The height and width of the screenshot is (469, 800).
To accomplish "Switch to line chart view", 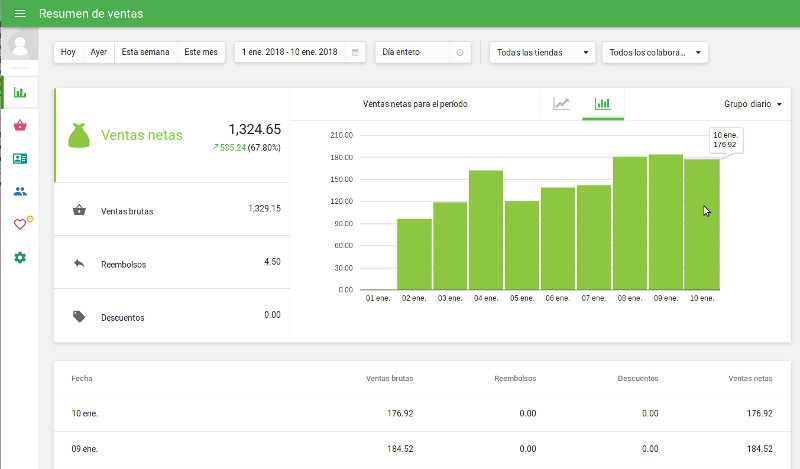I will (x=561, y=104).
